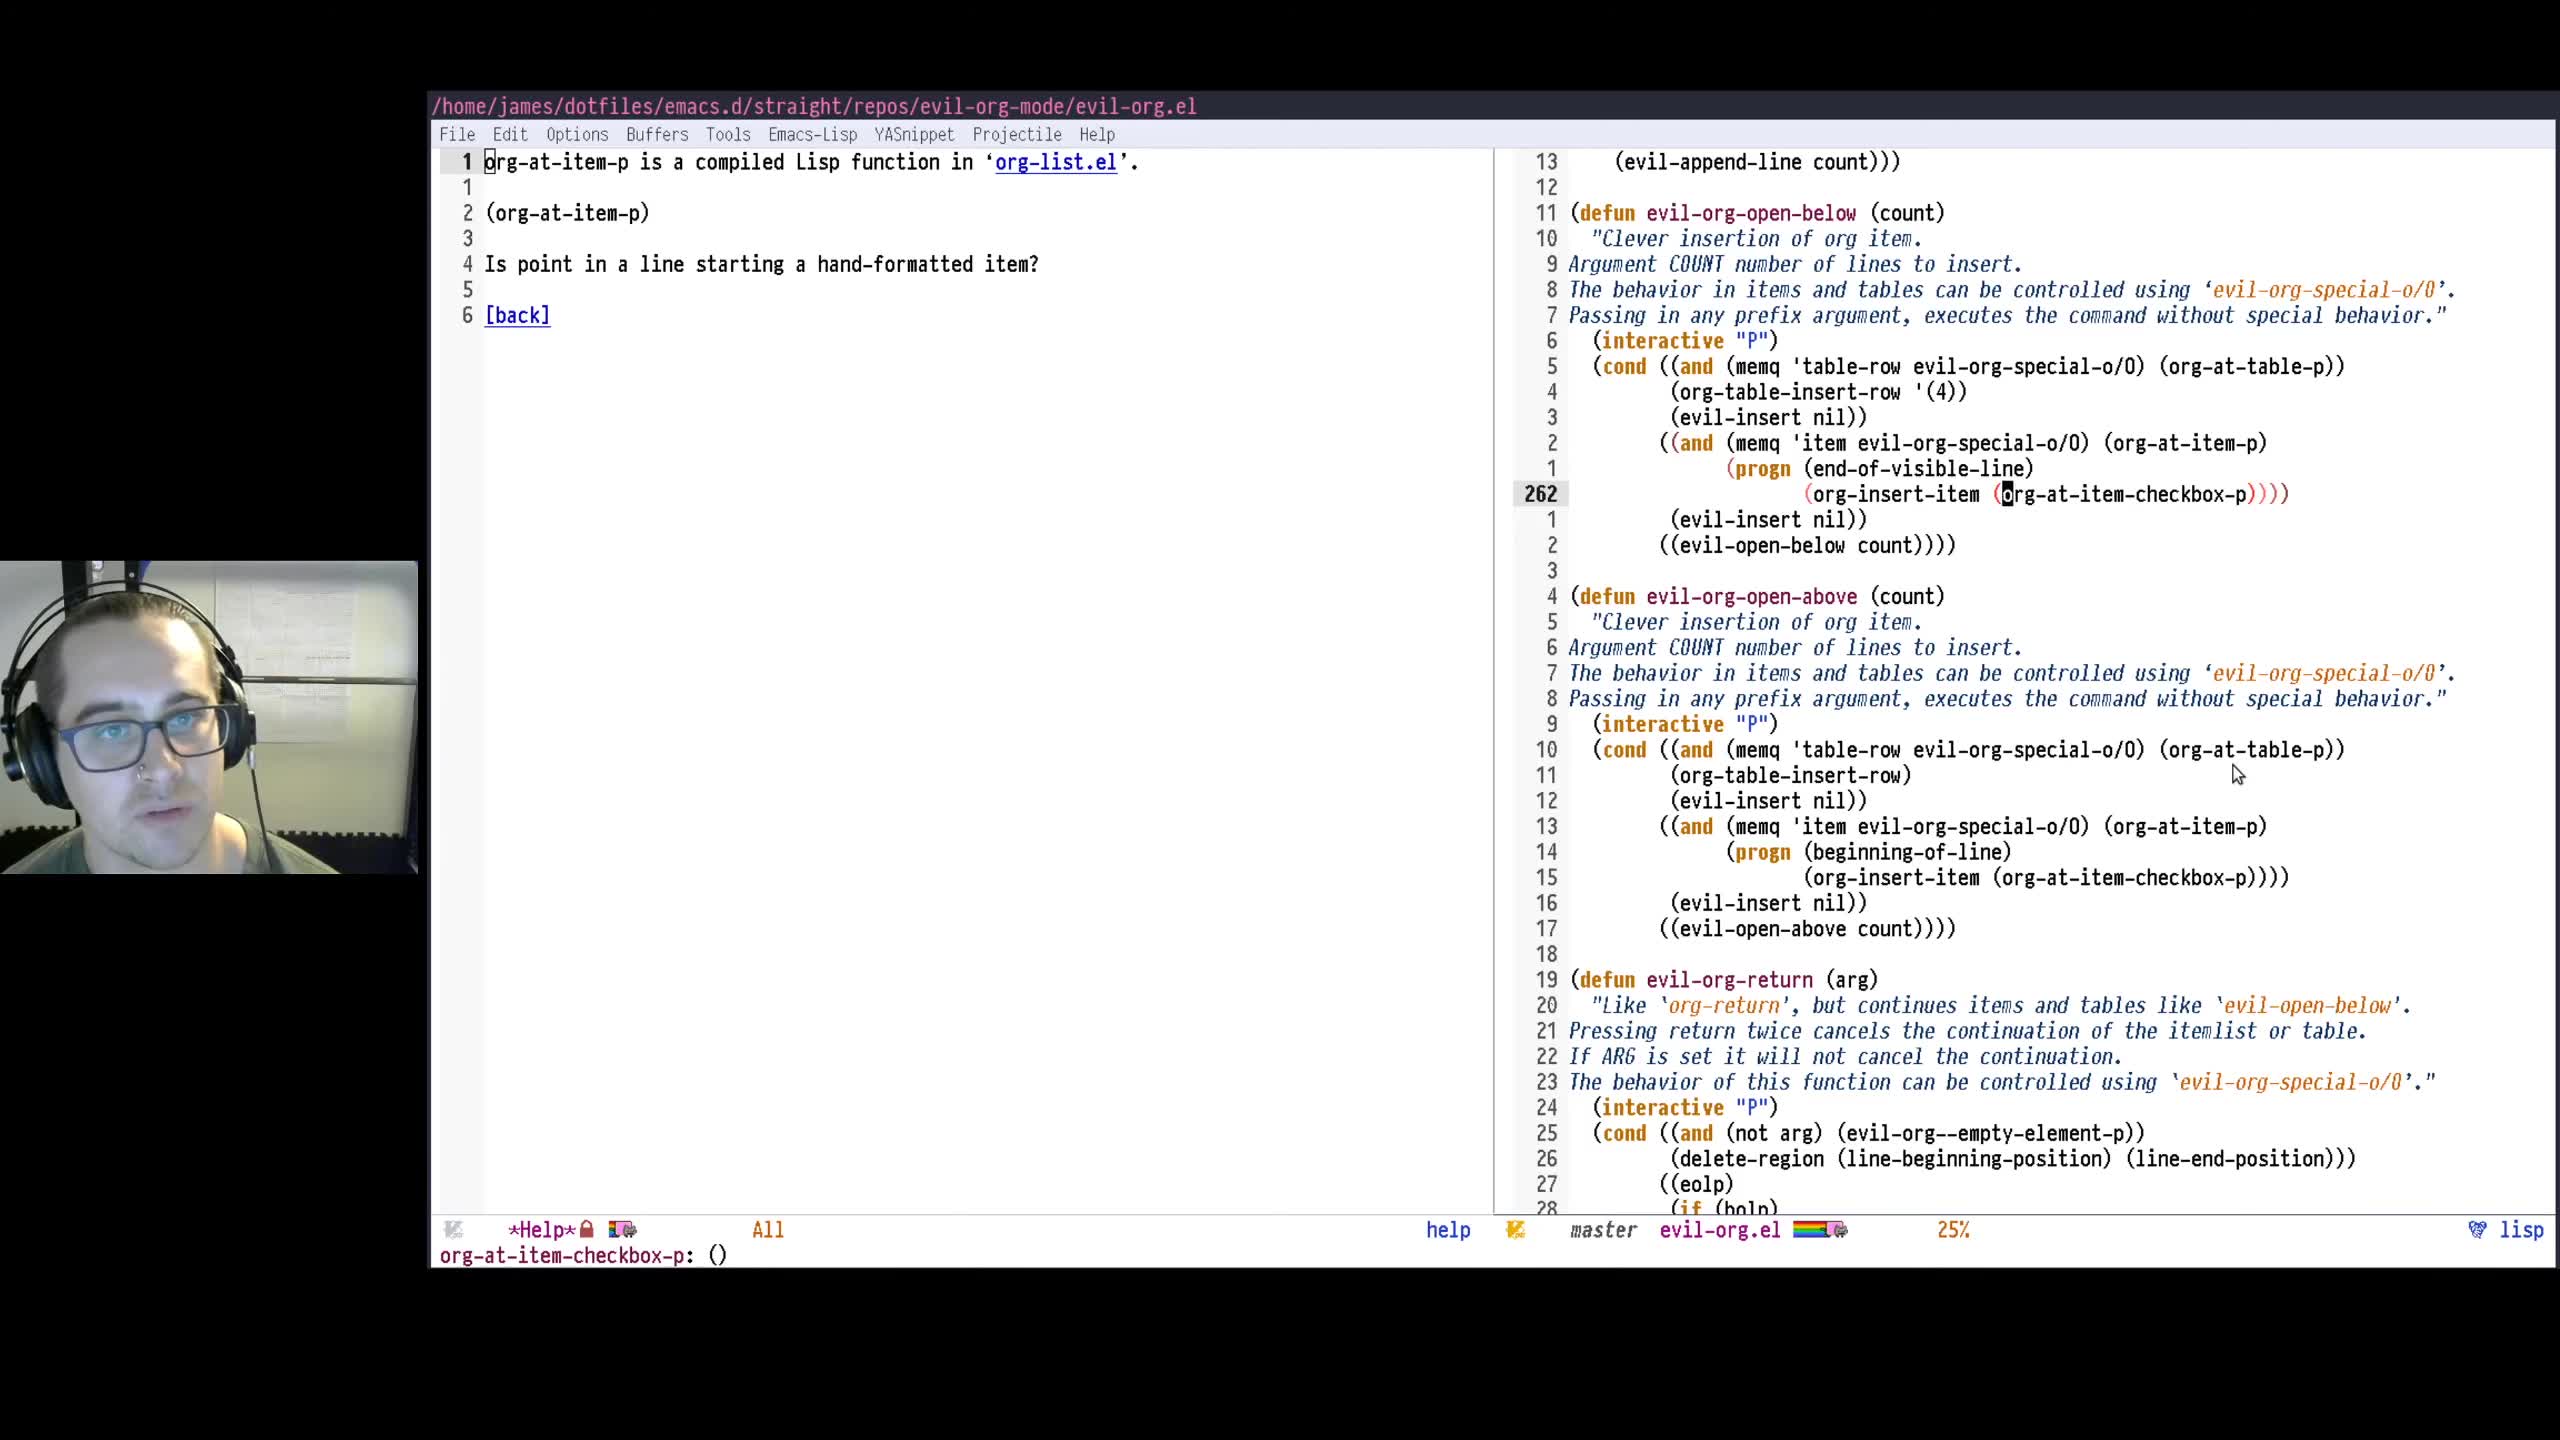Click the webcam overlay thumbnail
This screenshot has width=2560, height=1440.
(209, 717)
